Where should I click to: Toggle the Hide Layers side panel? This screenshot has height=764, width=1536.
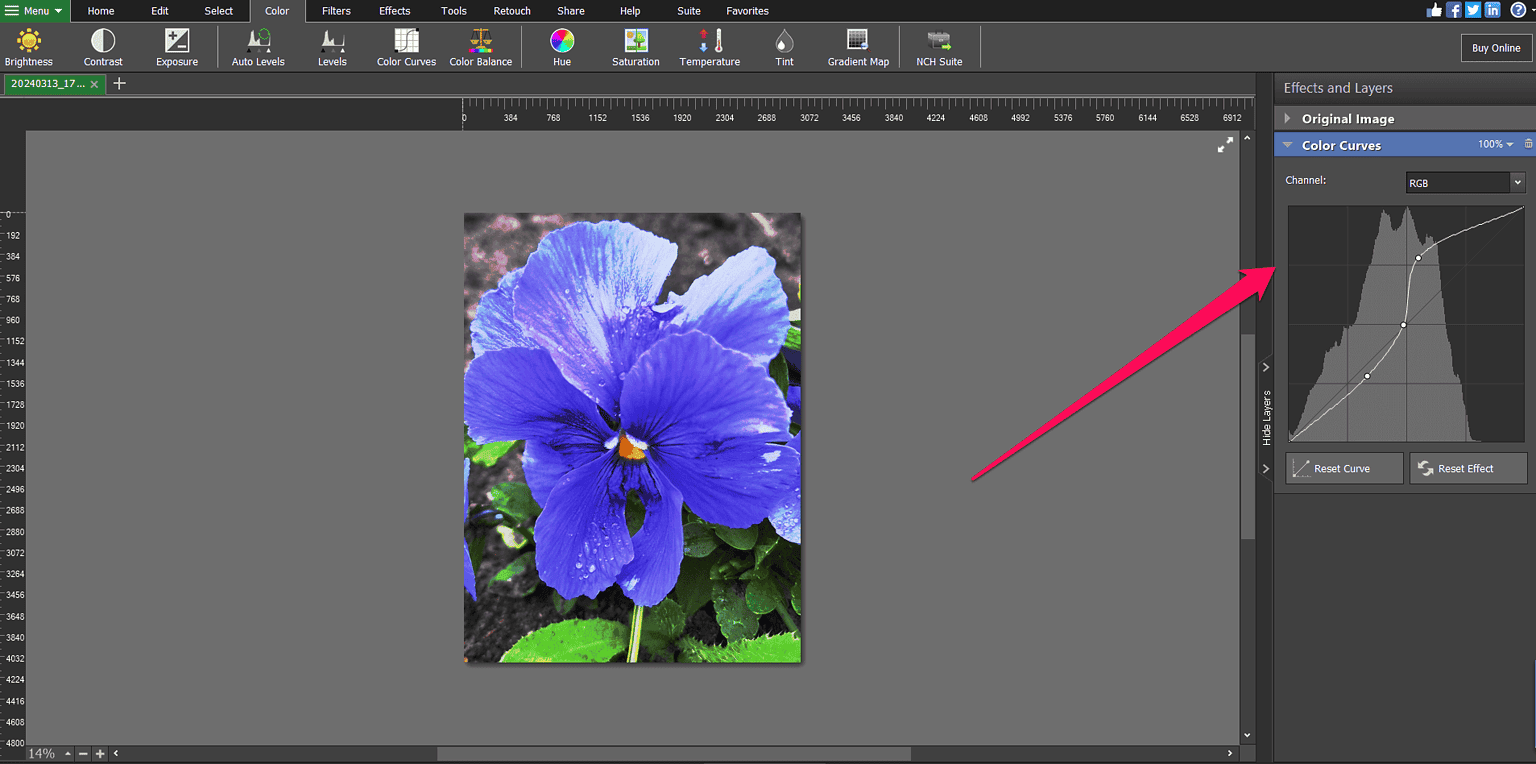tap(1265, 410)
